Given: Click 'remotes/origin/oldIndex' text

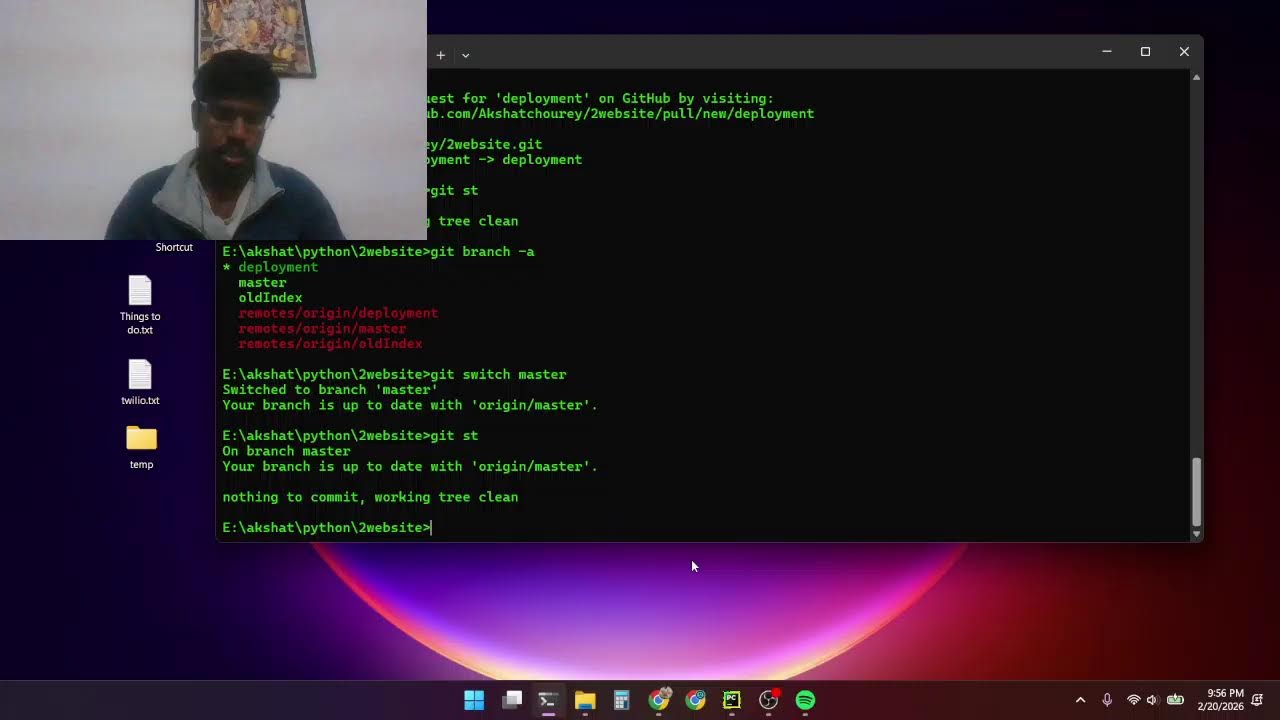Looking at the screenshot, I should [330, 344].
